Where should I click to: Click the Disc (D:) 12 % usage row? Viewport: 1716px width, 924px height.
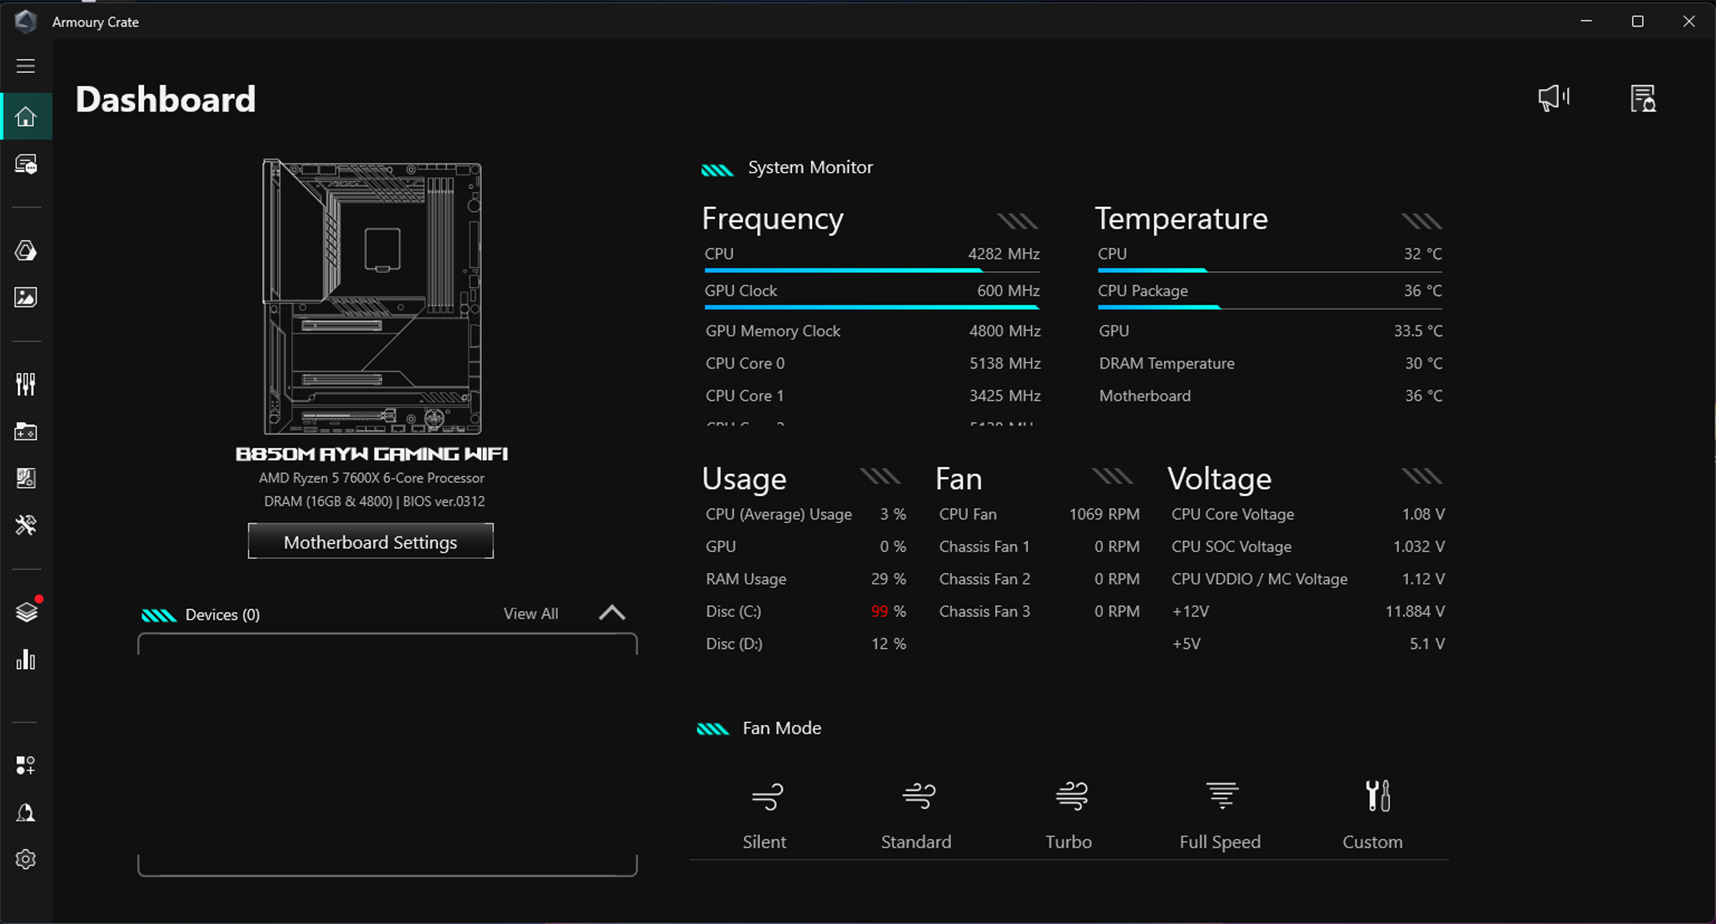tap(806, 644)
